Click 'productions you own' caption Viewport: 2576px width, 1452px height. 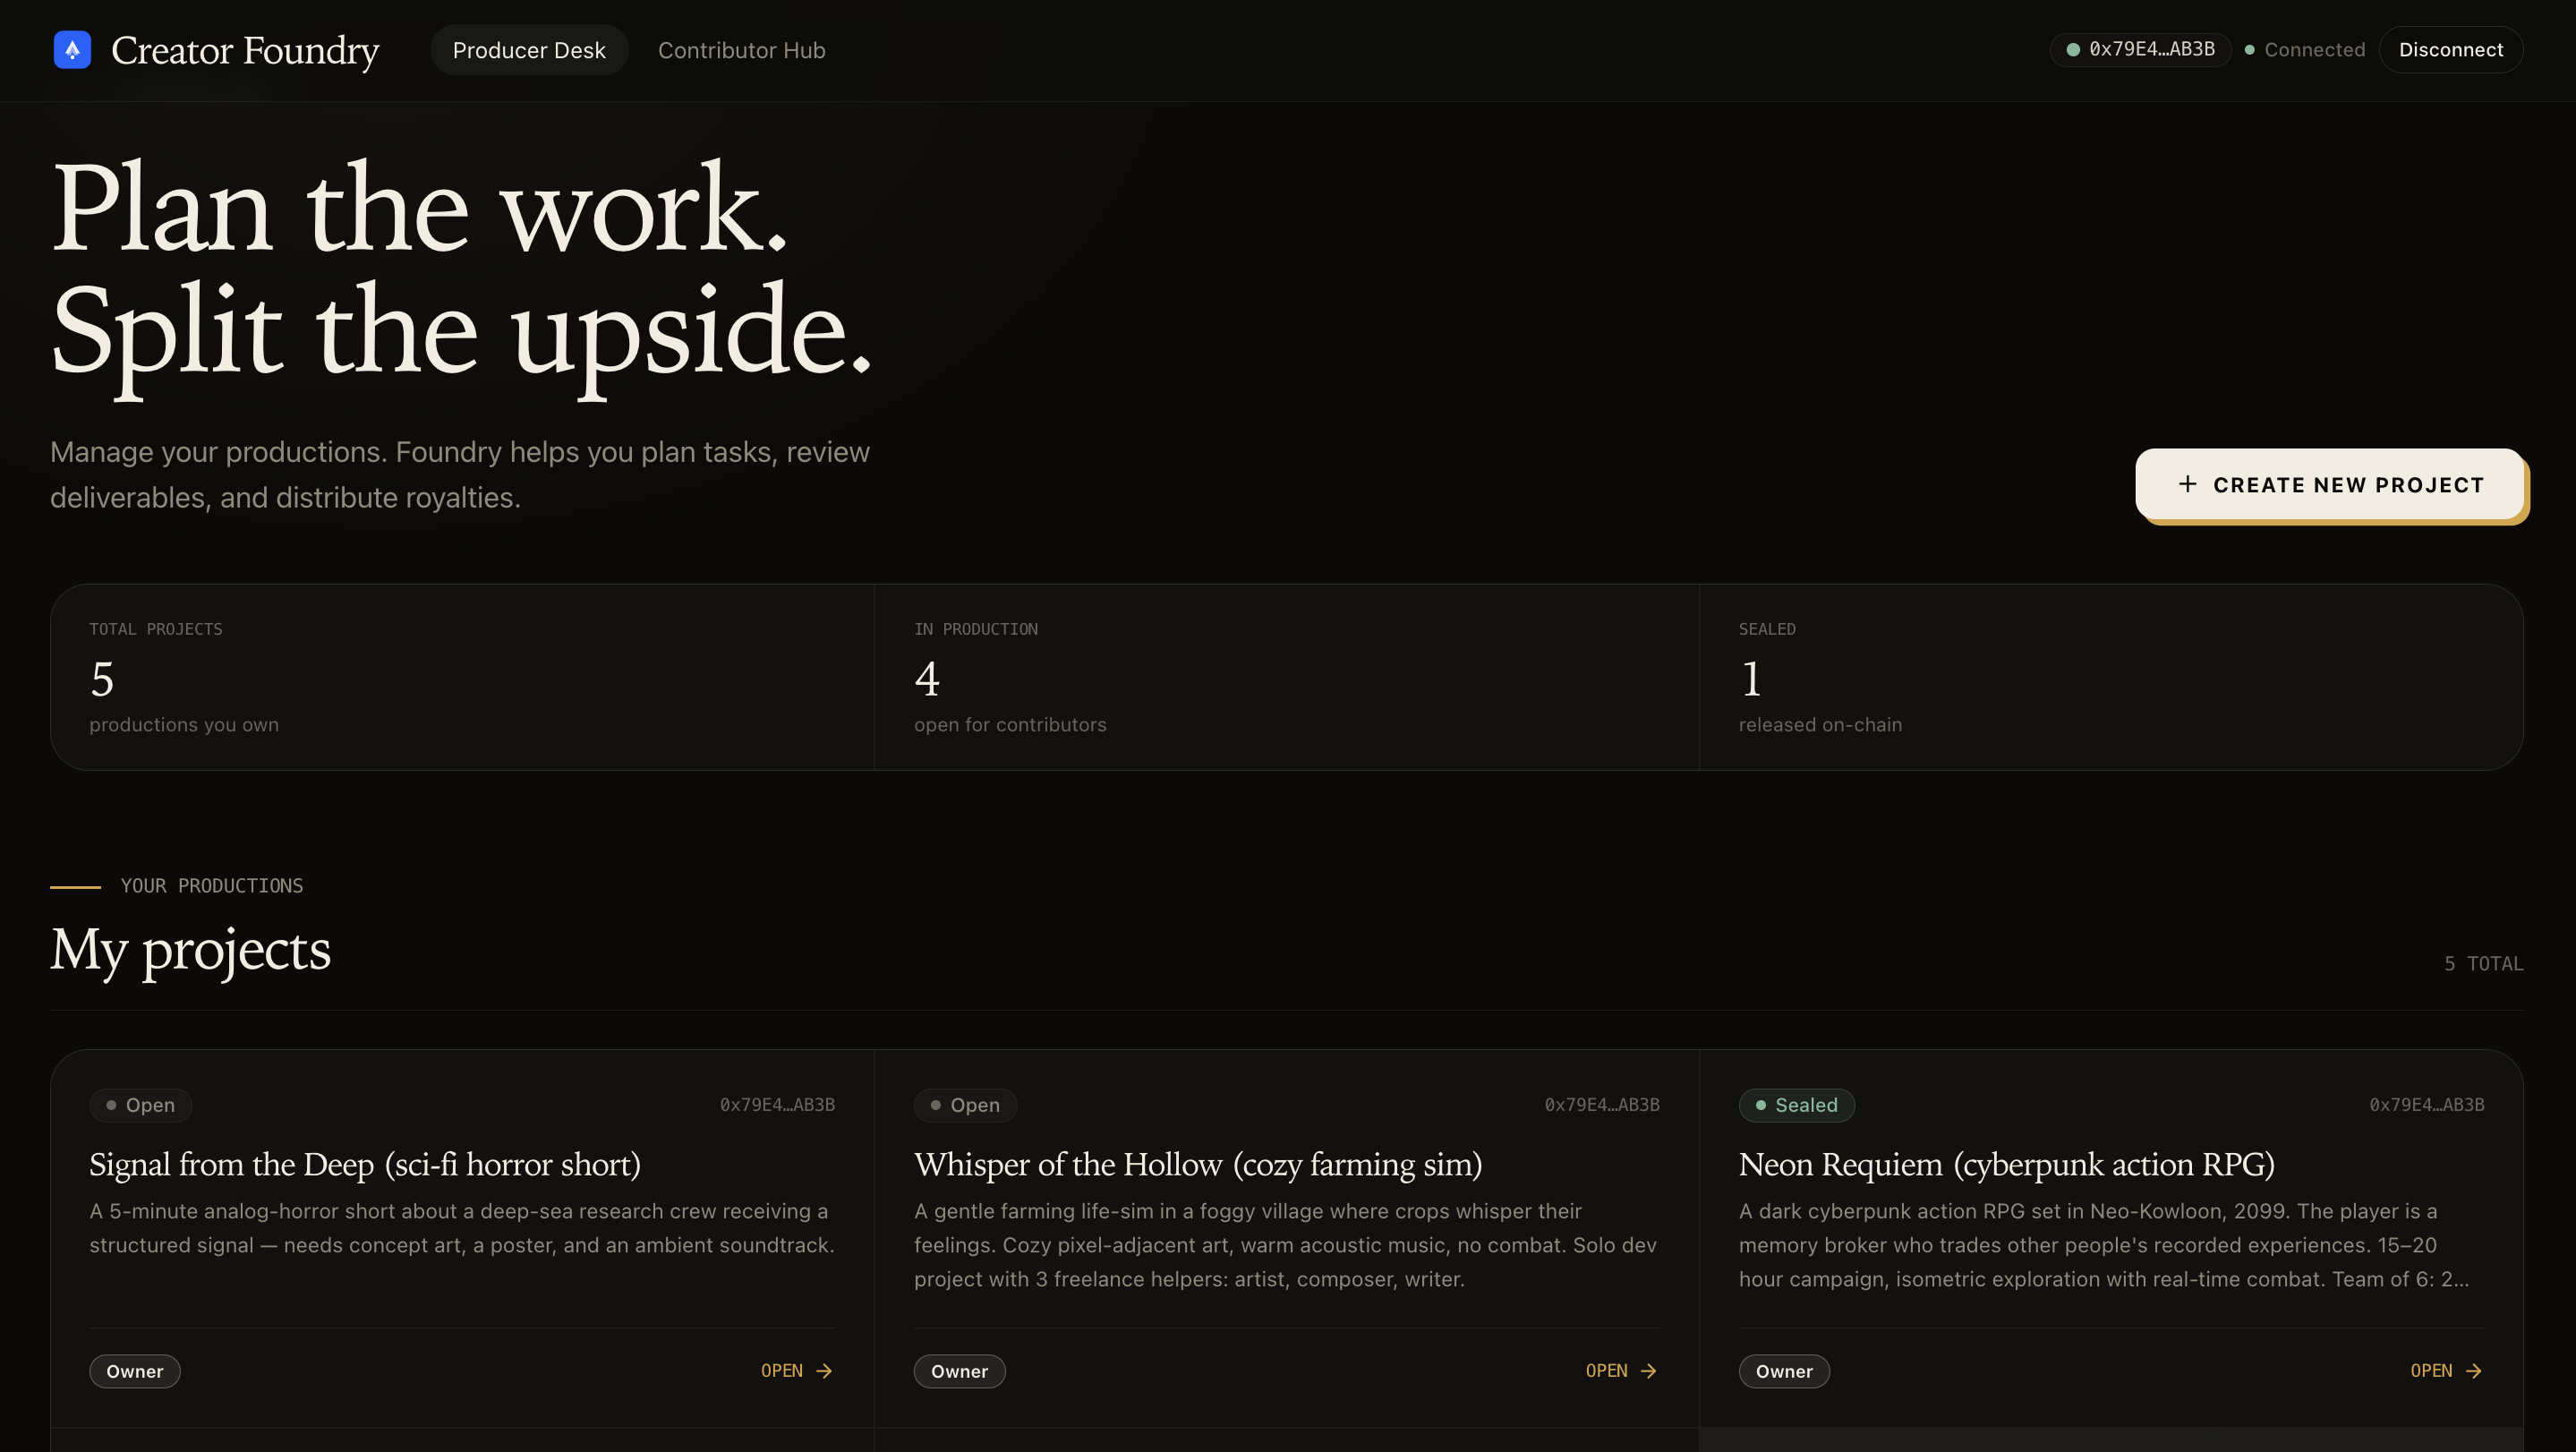click(184, 725)
